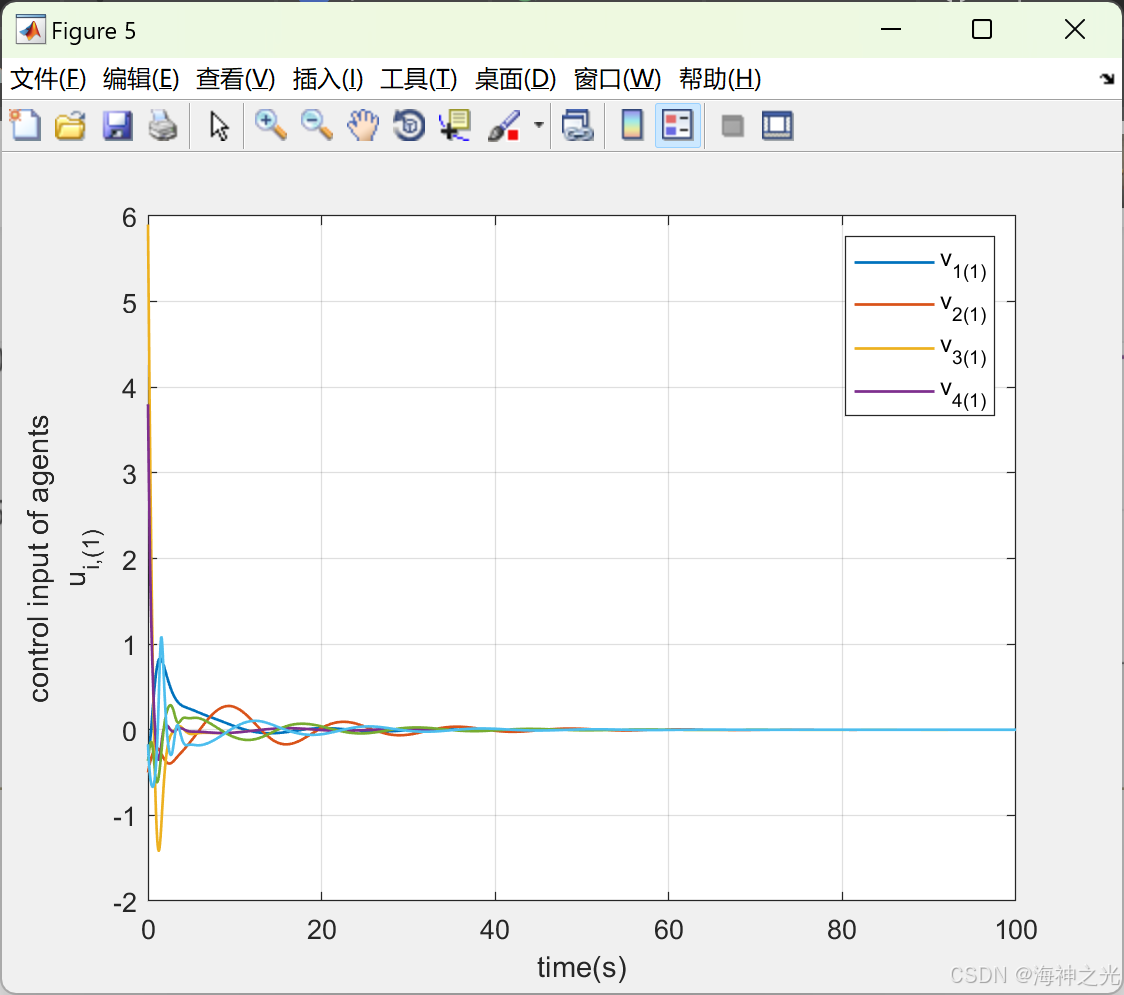Viewport: 1124px width, 995px height.
Task: Save the figure with floppy icon
Action: pos(117,125)
